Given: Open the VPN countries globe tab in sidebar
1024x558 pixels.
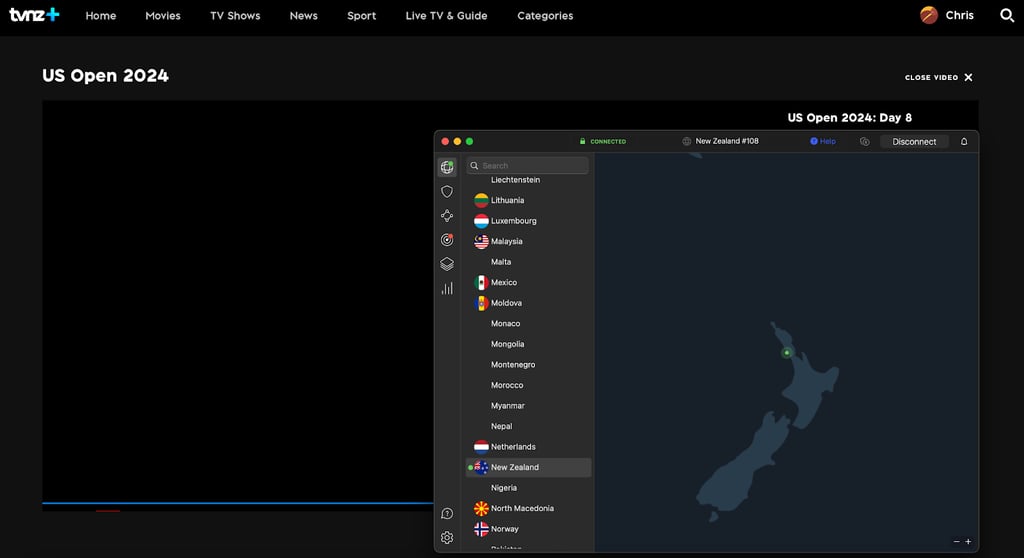Looking at the screenshot, I should 447,167.
